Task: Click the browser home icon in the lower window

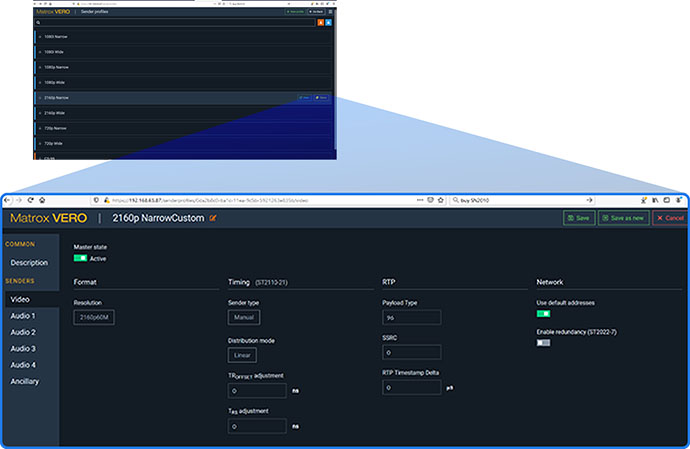Action: [x=42, y=200]
